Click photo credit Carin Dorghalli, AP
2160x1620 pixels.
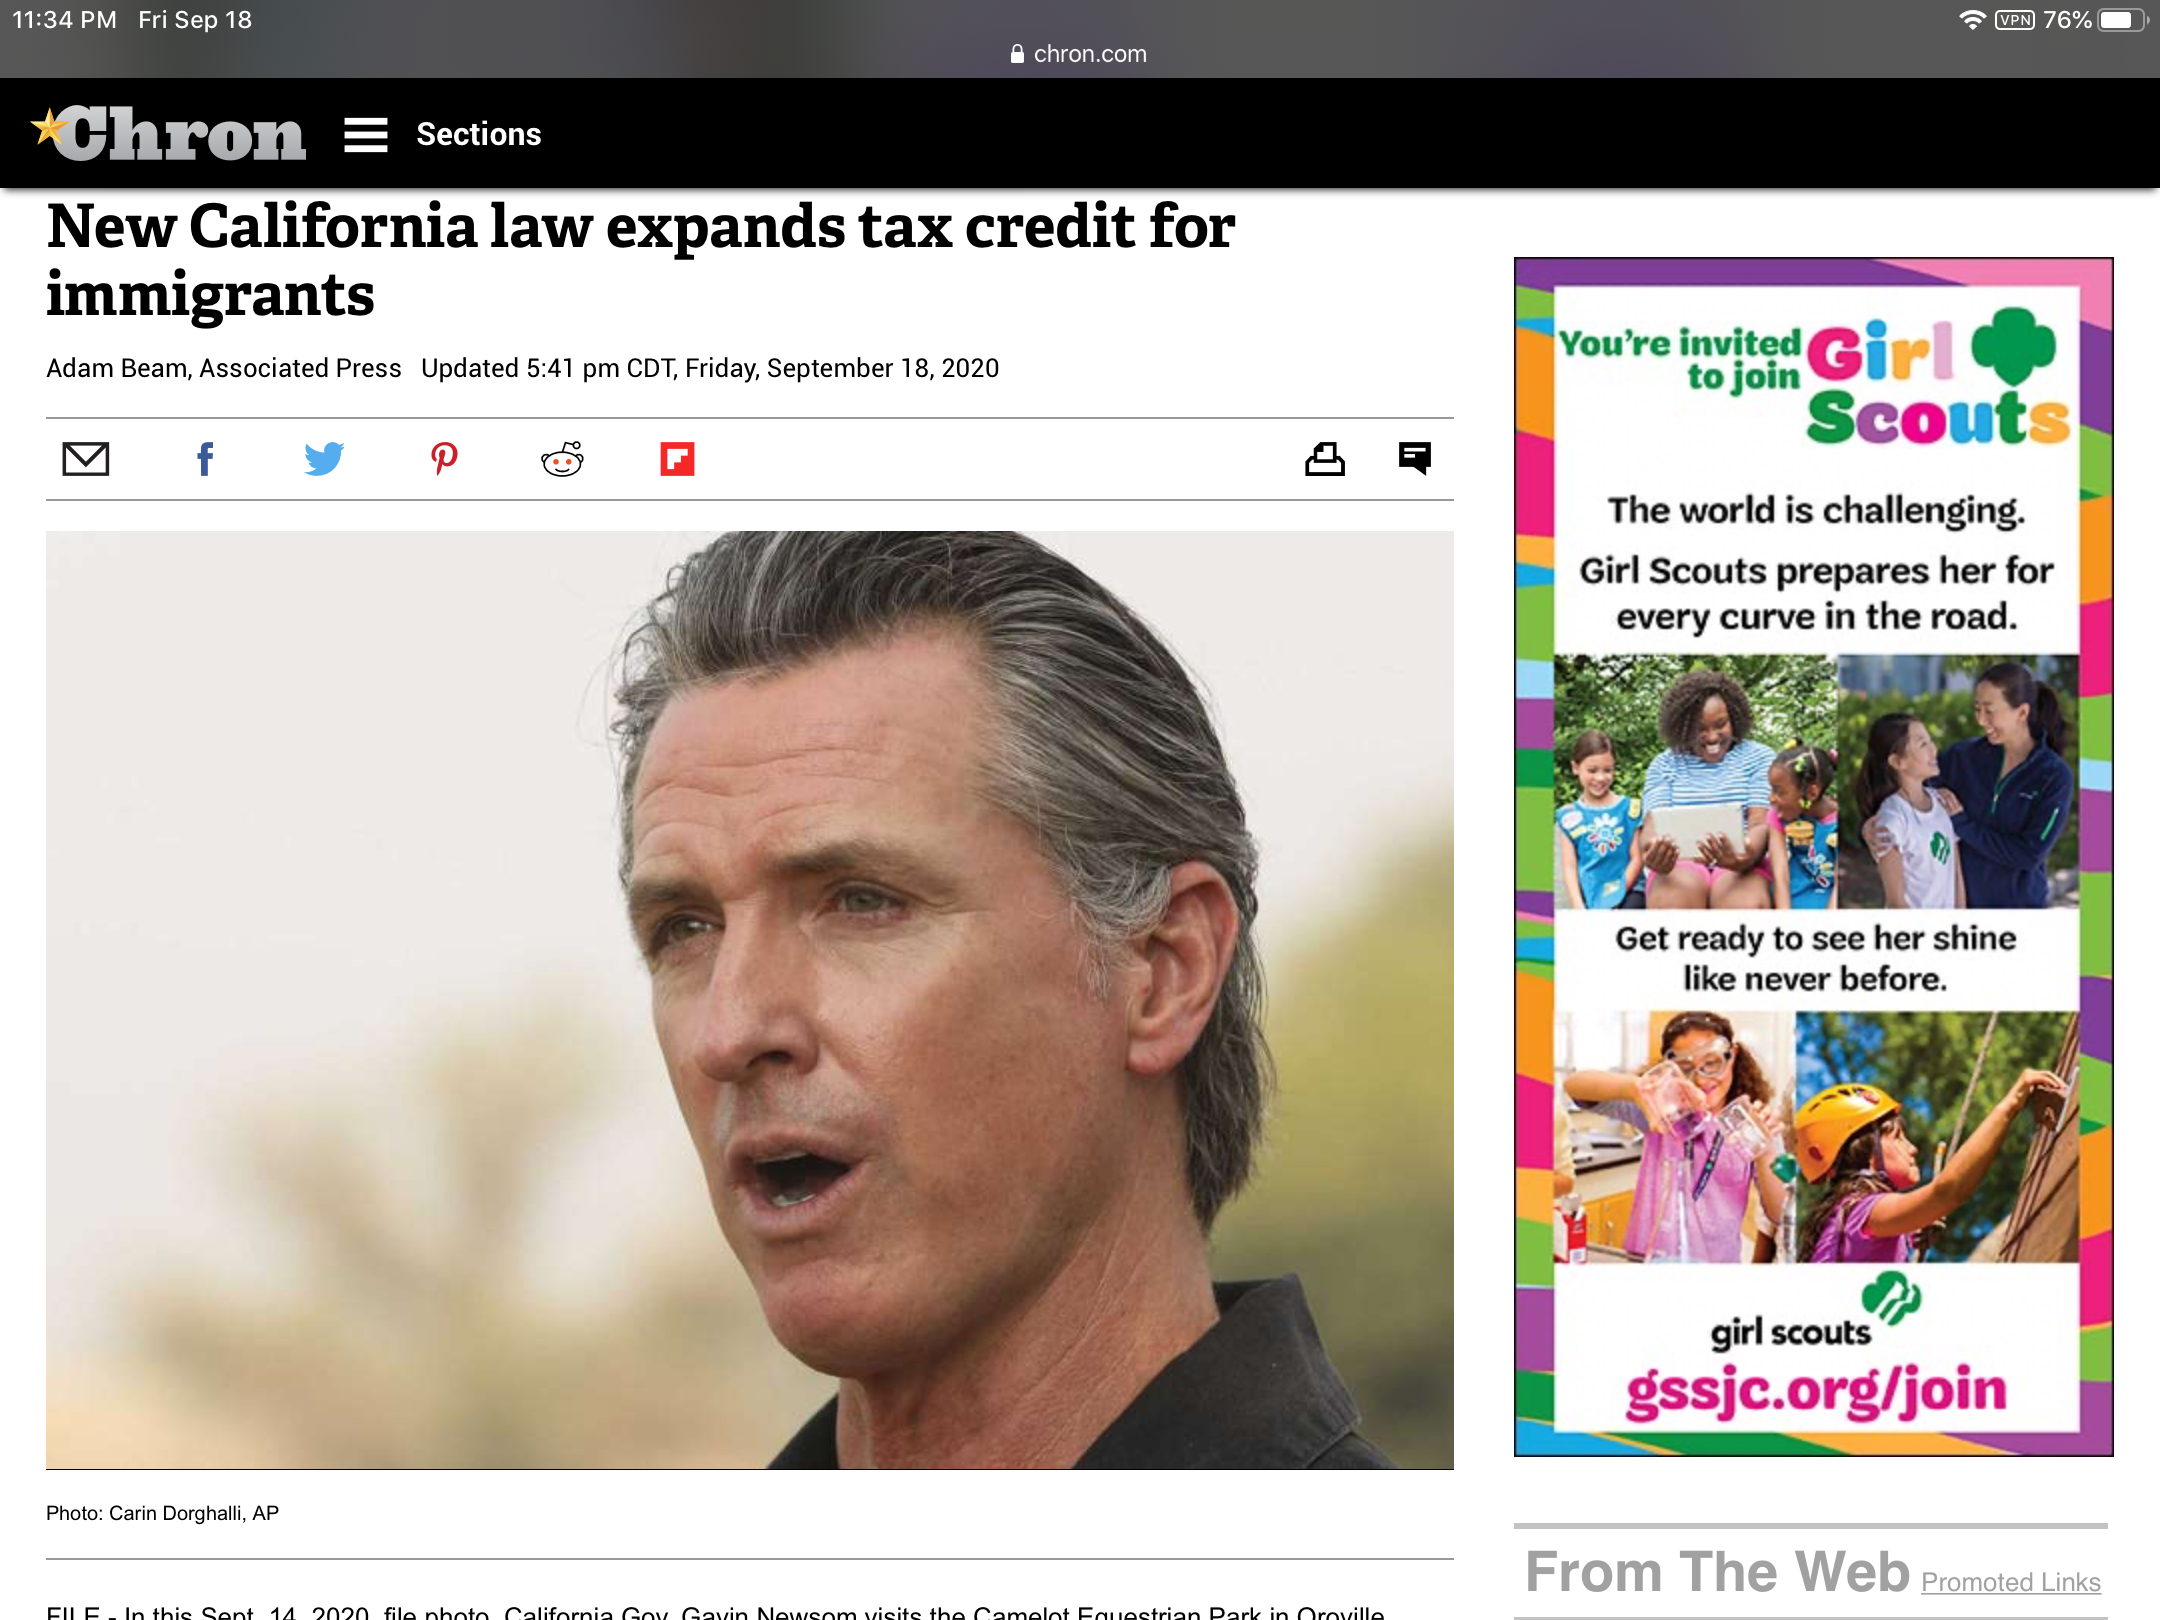[162, 1513]
